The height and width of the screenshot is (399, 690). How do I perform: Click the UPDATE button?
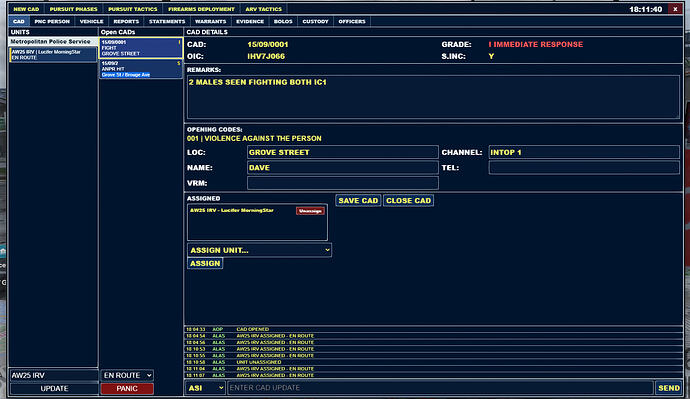click(54, 388)
